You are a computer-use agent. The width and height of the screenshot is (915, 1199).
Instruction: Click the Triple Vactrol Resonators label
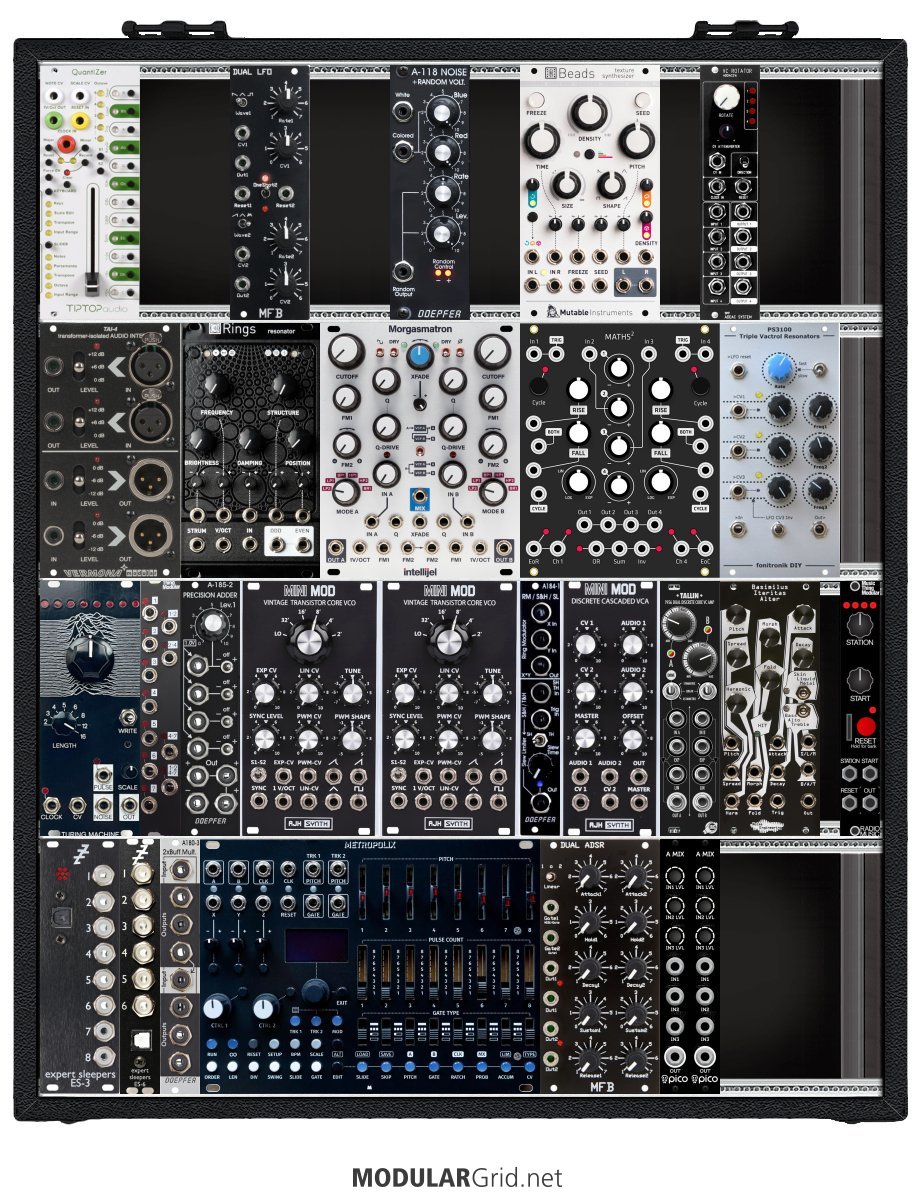(779, 336)
